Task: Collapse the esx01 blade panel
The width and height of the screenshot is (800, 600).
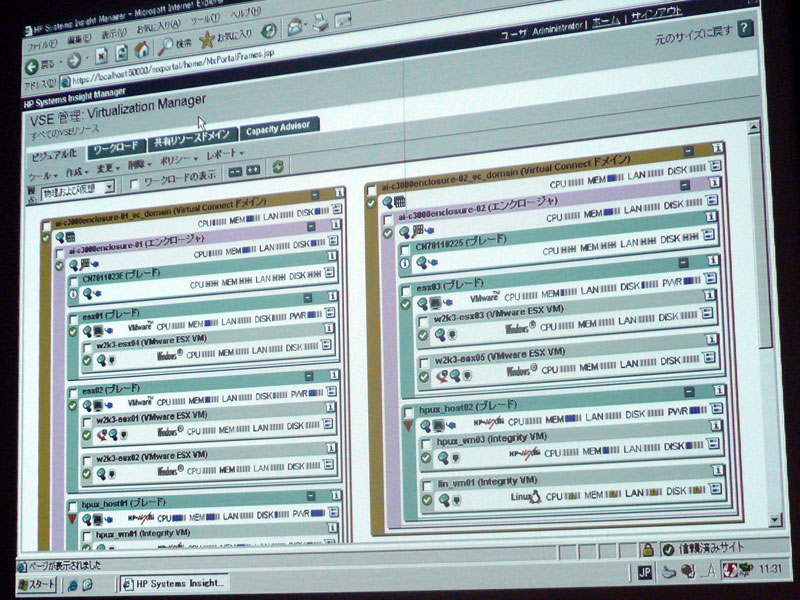Action: (x=308, y=297)
